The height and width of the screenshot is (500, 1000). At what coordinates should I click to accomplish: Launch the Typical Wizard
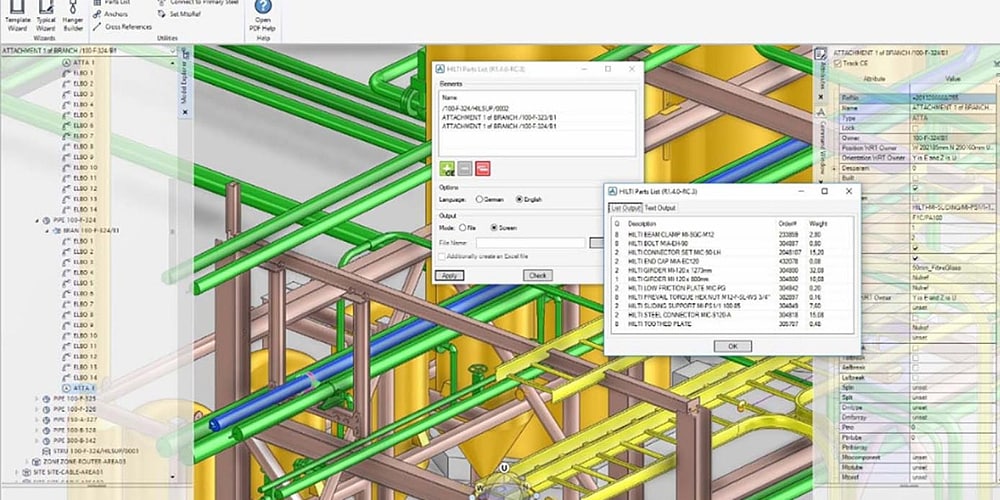tap(45, 16)
